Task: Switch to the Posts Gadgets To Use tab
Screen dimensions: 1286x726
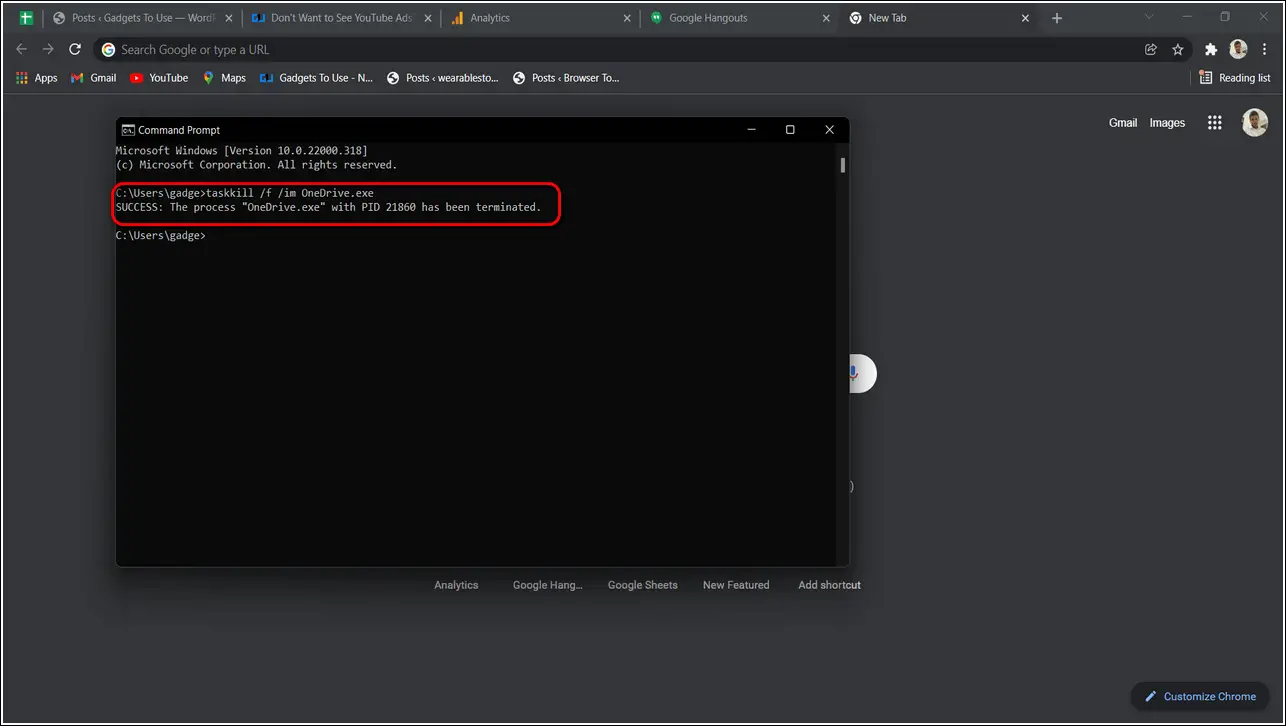Action: tap(141, 18)
